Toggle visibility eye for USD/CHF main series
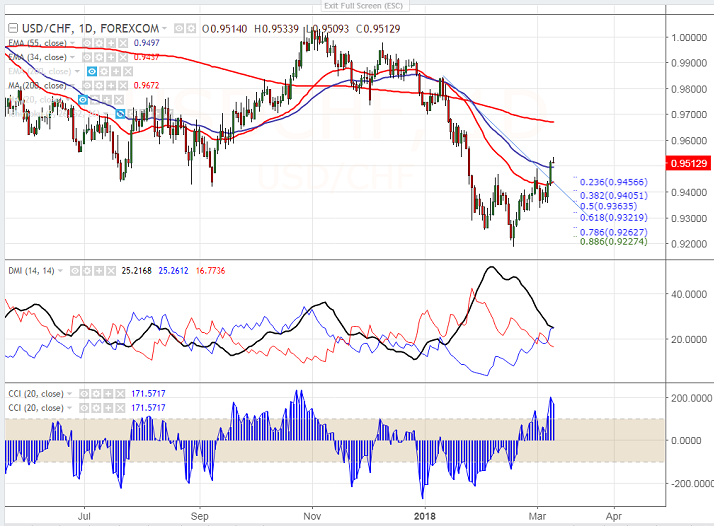The height and width of the screenshot is (526, 714). [x=179, y=29]
